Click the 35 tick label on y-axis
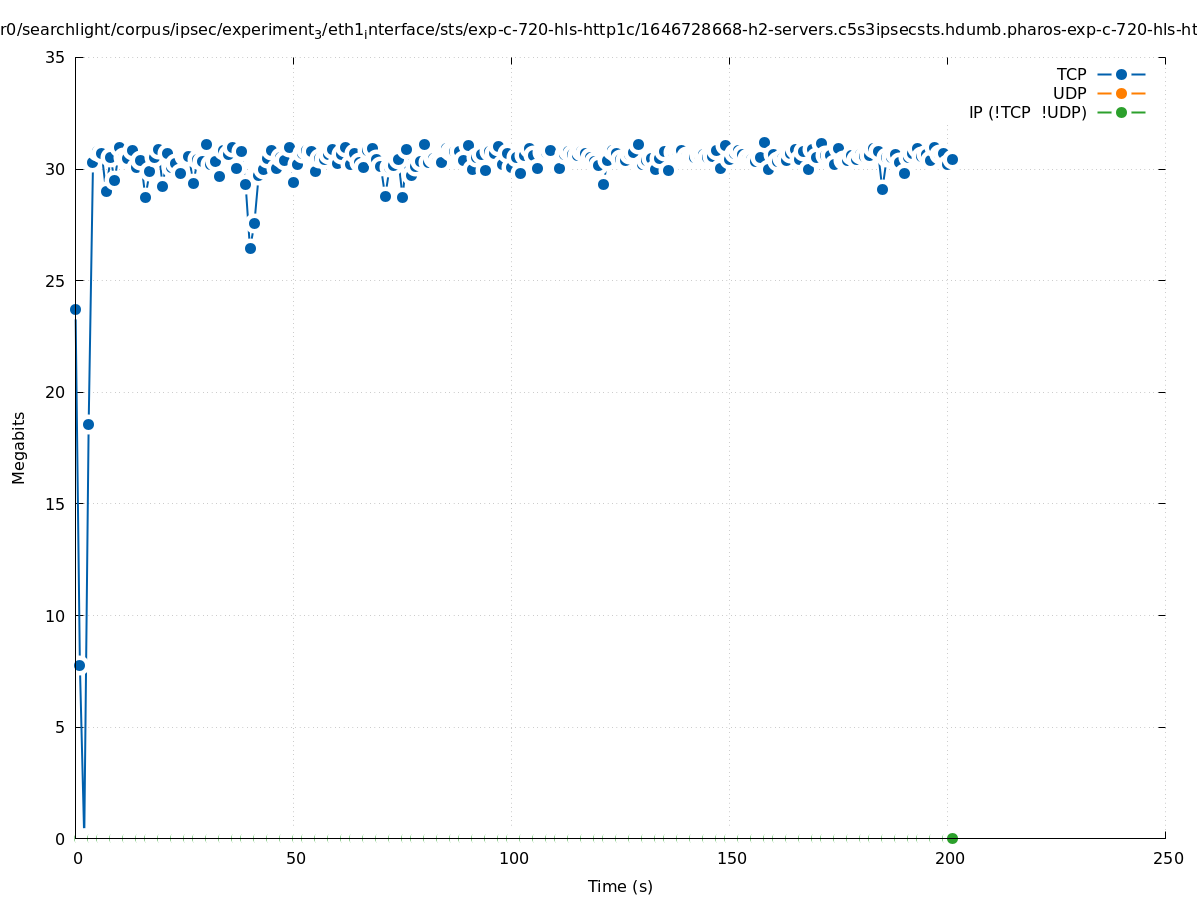Screen dimensions: 1197x900 (x=56, y=58)
